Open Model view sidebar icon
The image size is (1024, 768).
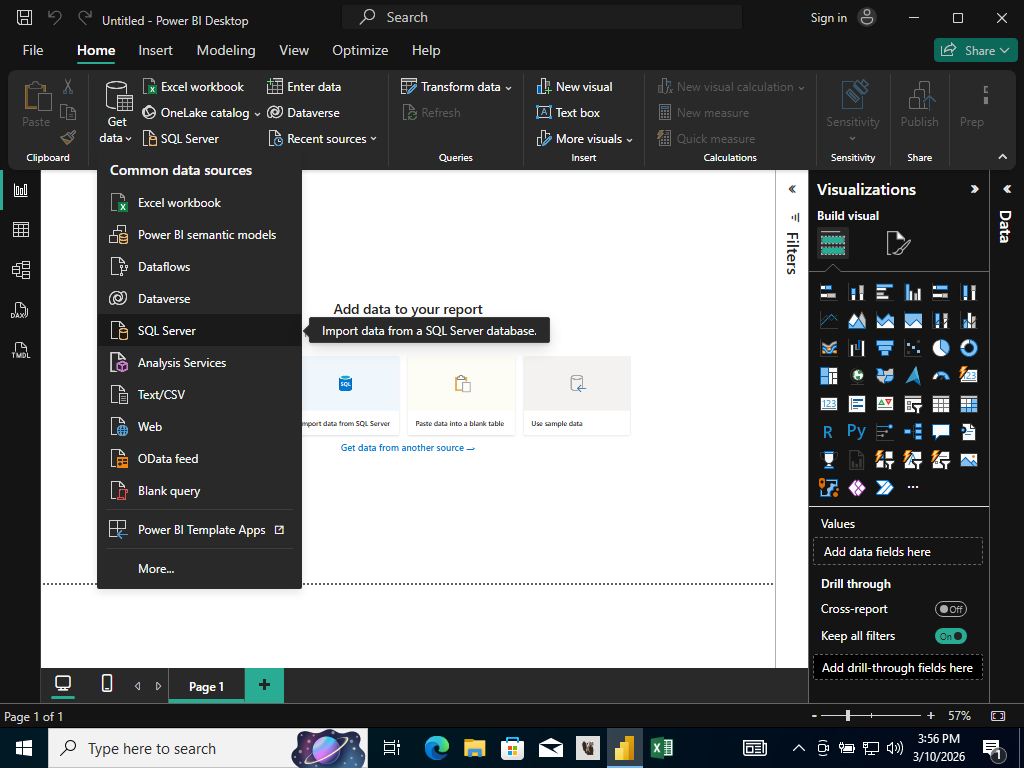[21, 270]
